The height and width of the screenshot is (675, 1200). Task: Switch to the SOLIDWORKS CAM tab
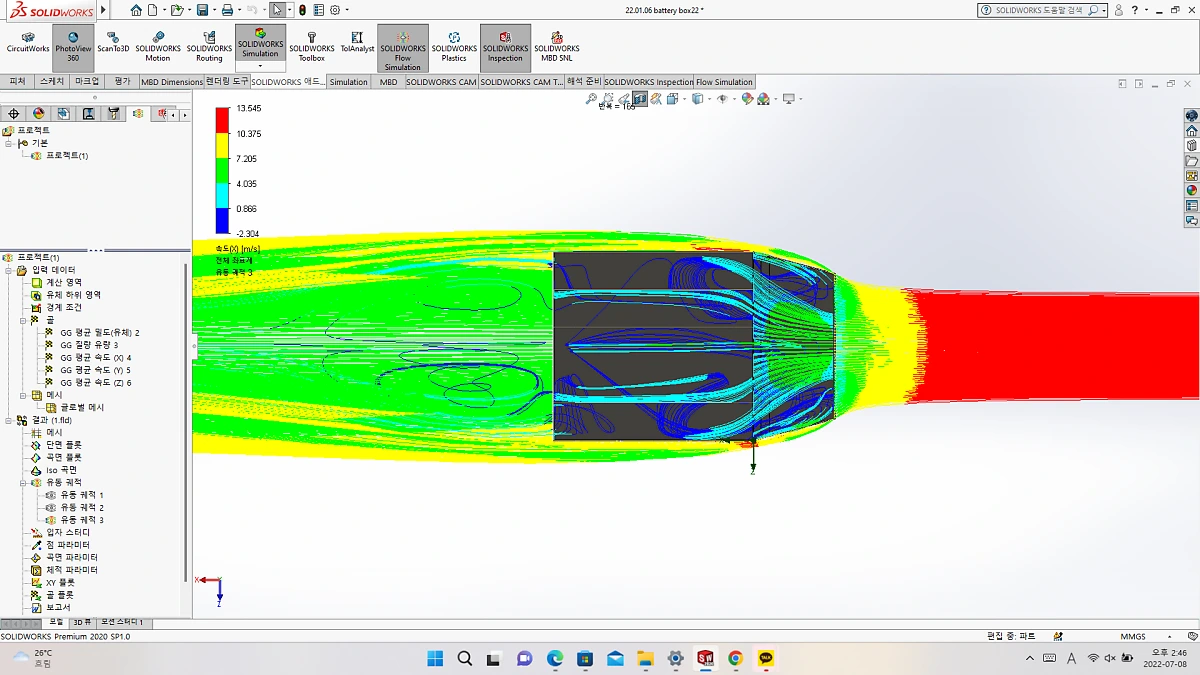point(441,82)
